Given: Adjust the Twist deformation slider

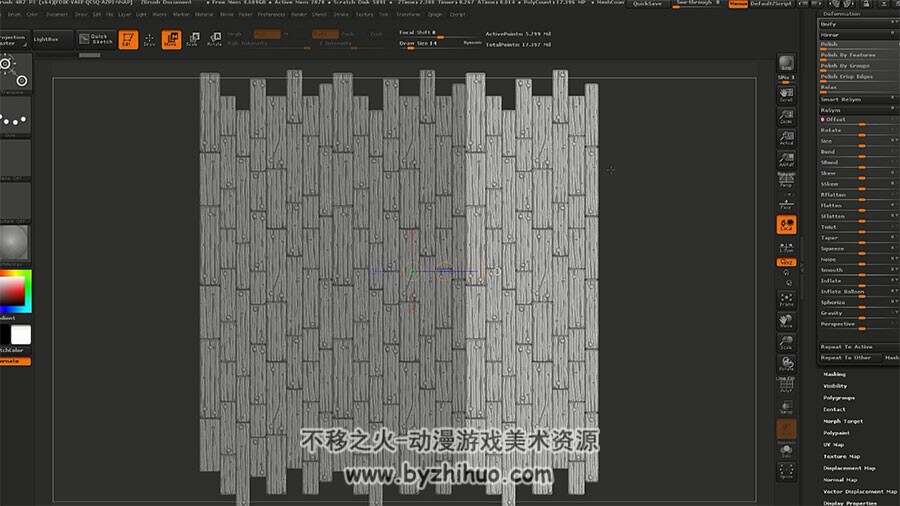Looking at the screenshot, I should click(857, 227).
